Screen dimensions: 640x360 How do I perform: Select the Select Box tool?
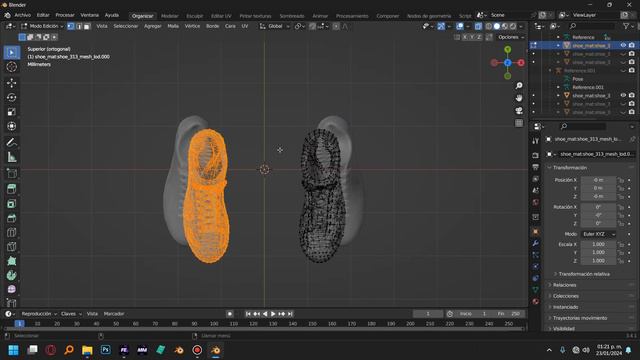pos(11,52)
